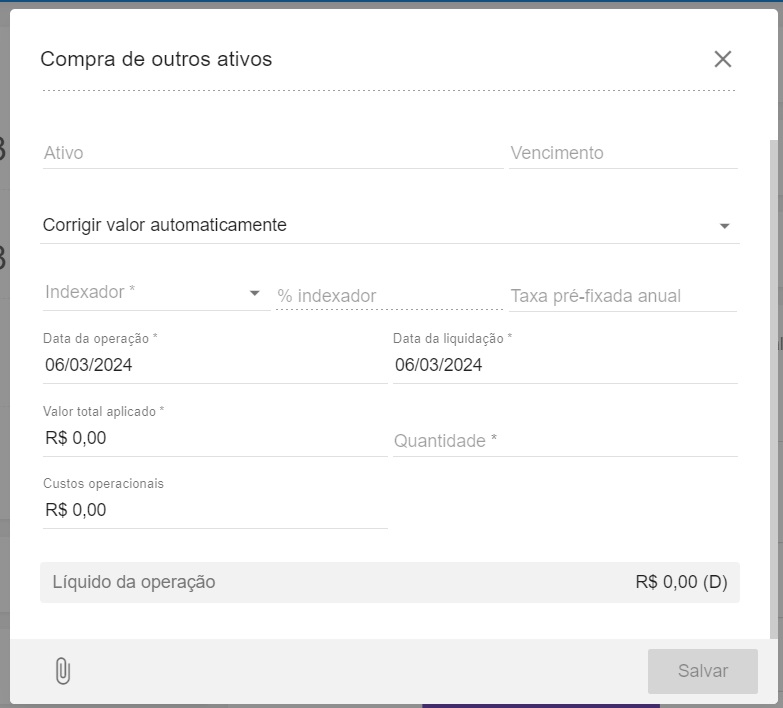783x708 pixels.
Task: Click the Taxa pré-fixada anual field
Action: (622, 296)
